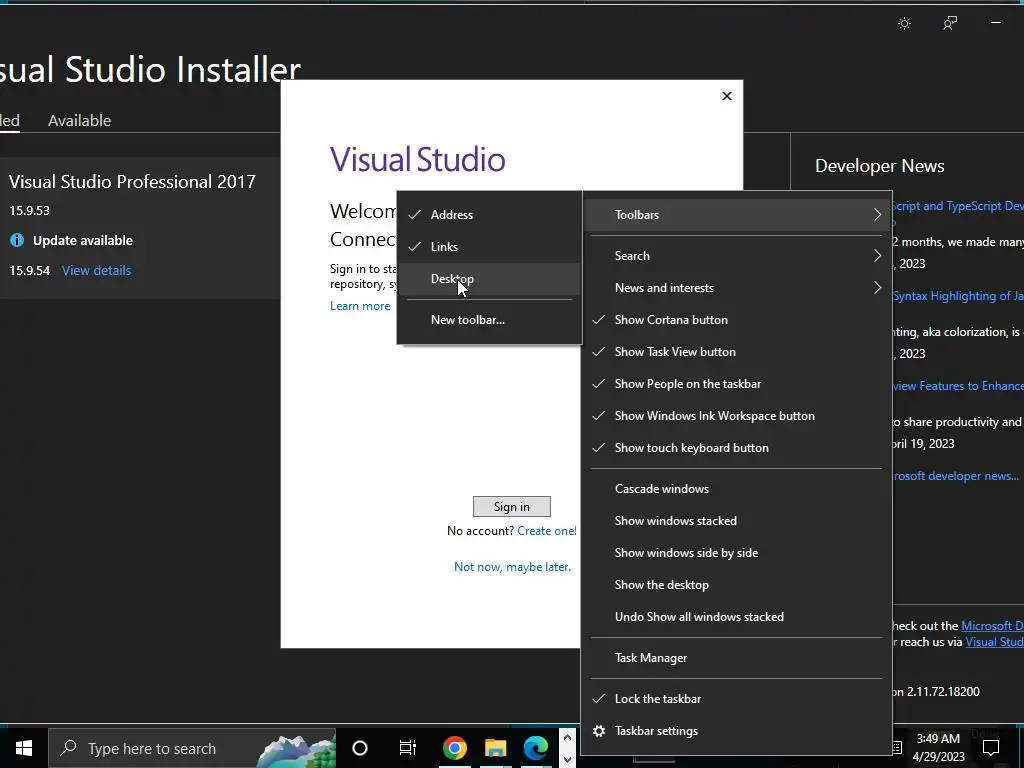The height and width of the screenshot is (768, 1024).
Task: Click the Developer News heading
Action: click(880, 166)
